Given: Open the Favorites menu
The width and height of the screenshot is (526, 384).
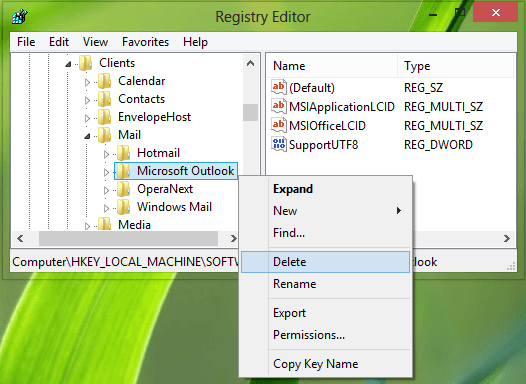Looking at the screenshot, I should pyautogui.click(x=145, y=42).
